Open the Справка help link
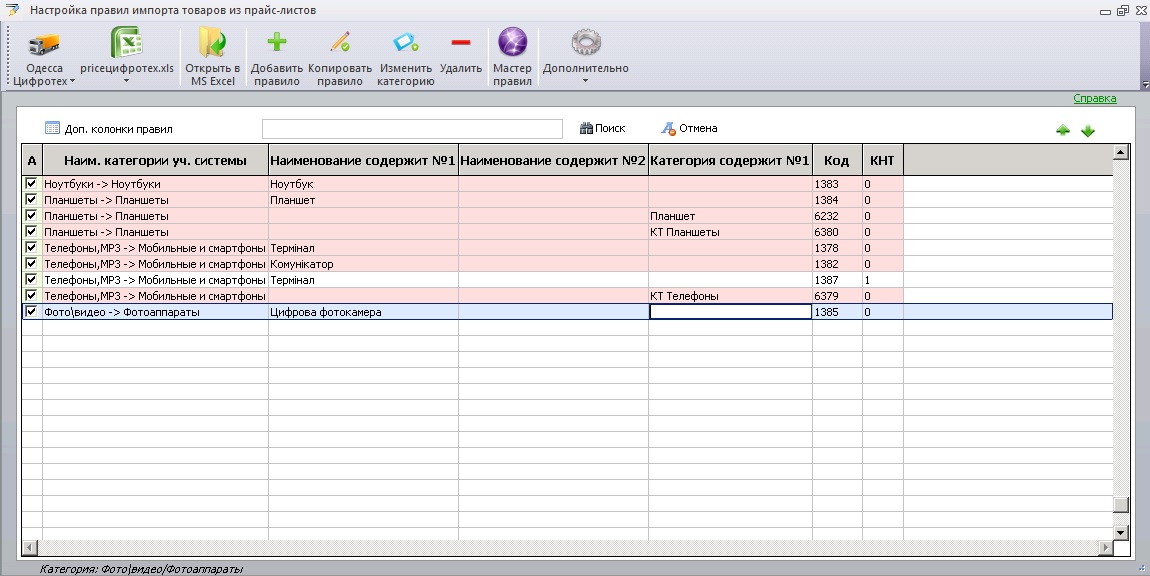This screenshot has height=576, width=1150. point(1094,98)
